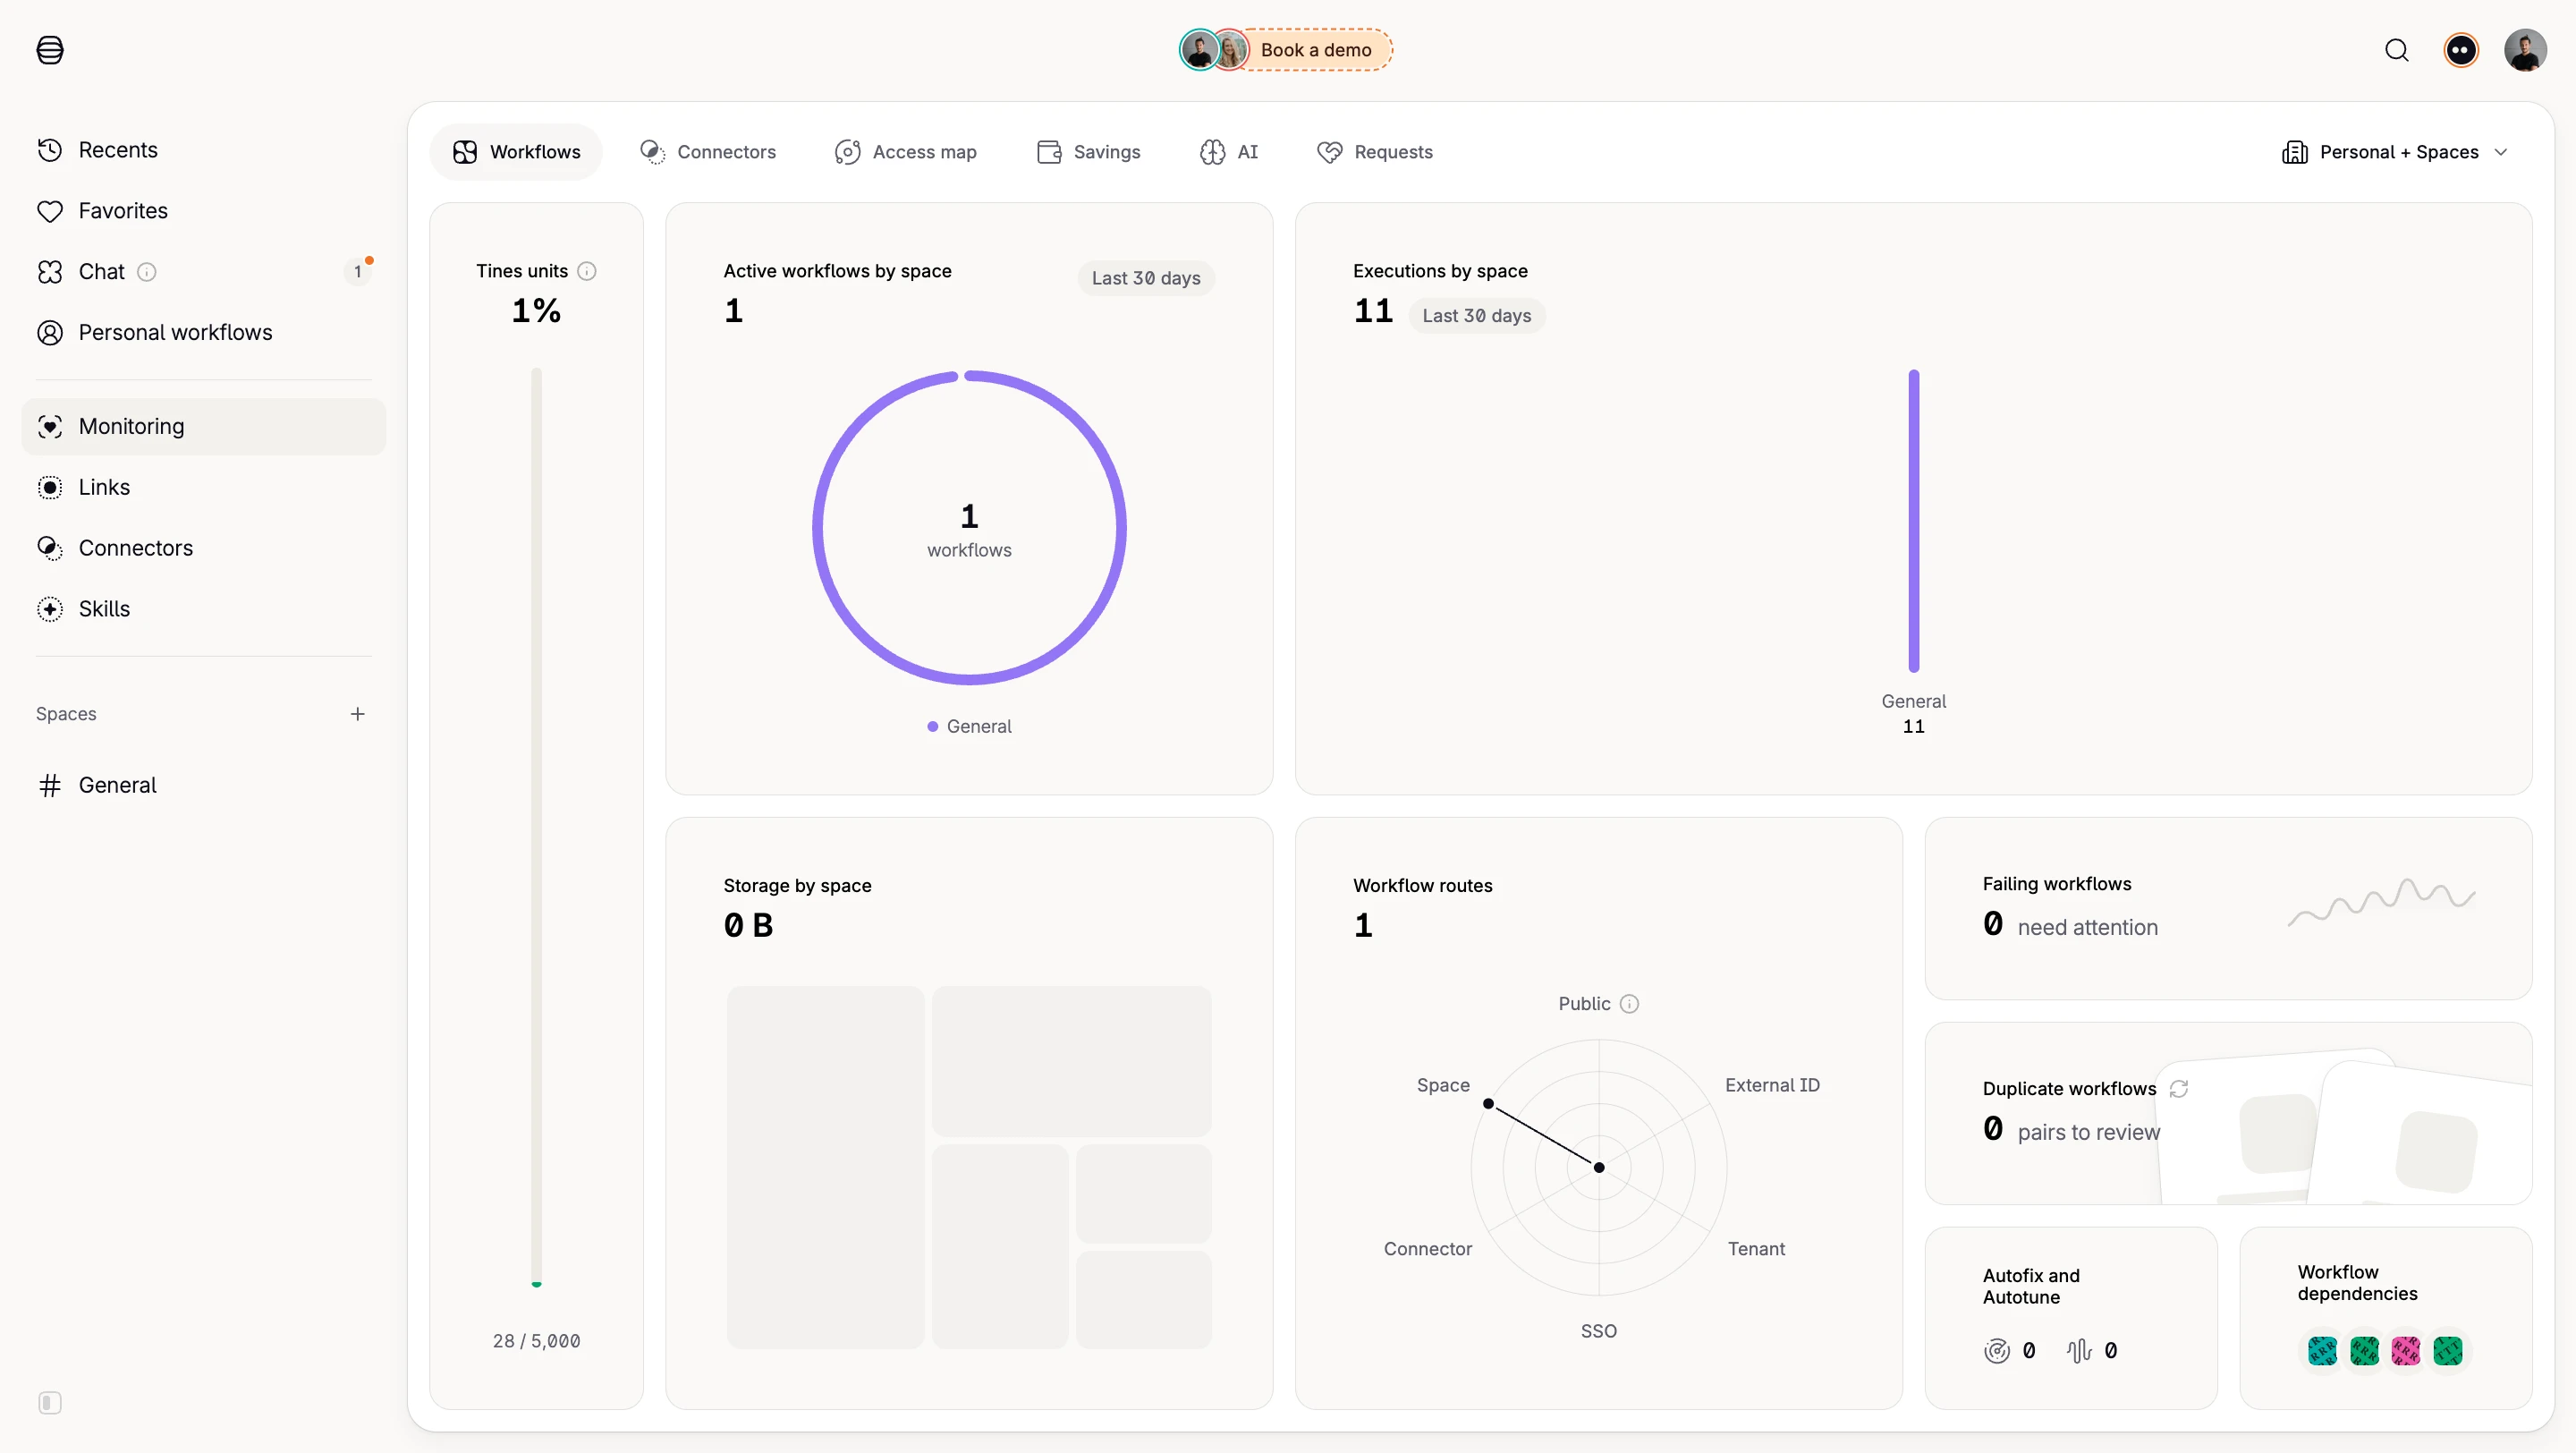Click the first teal dependency tile icon

click(2322, 1351)
